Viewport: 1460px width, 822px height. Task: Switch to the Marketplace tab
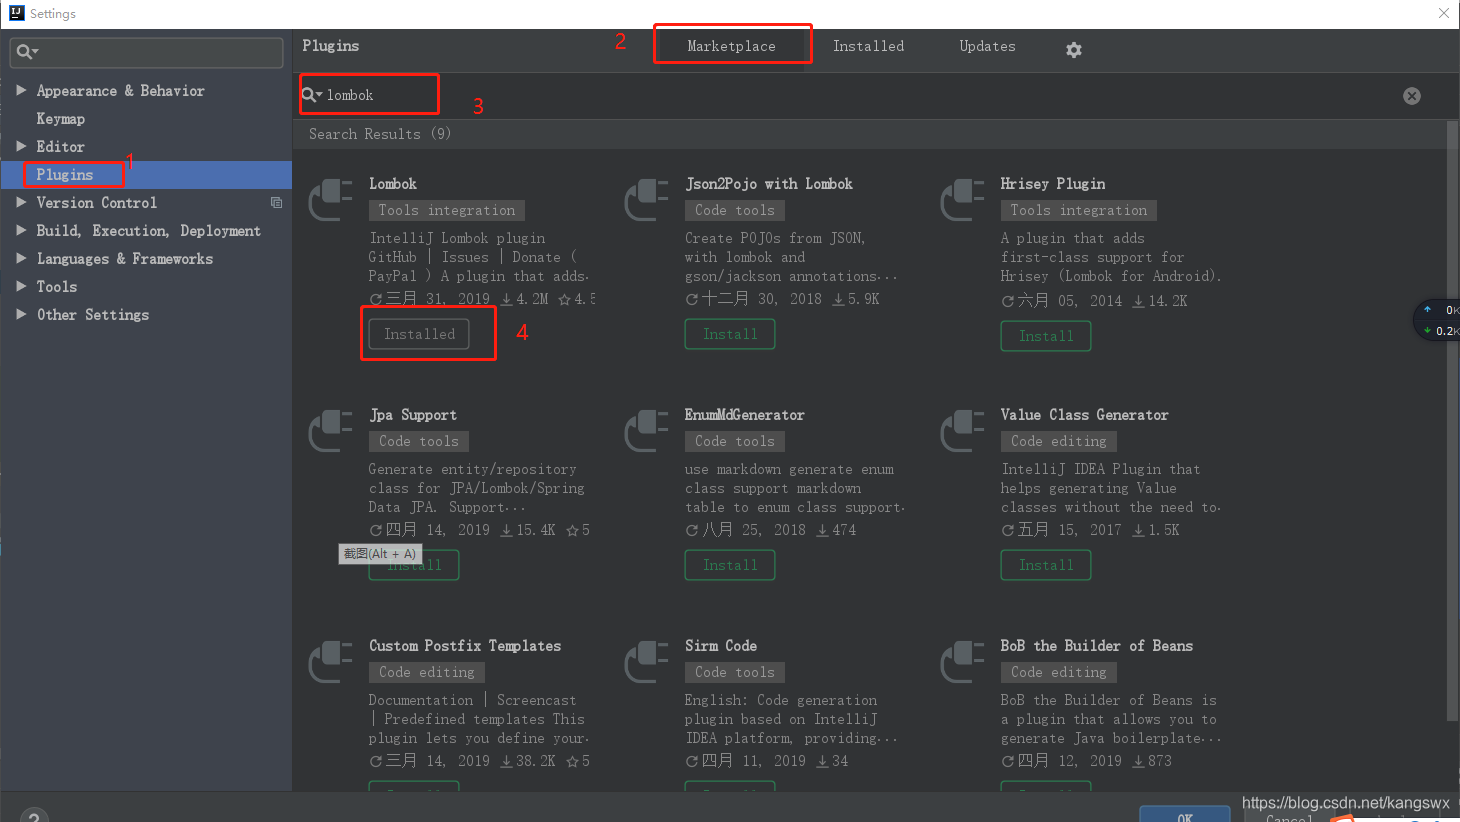pos(731,46)
